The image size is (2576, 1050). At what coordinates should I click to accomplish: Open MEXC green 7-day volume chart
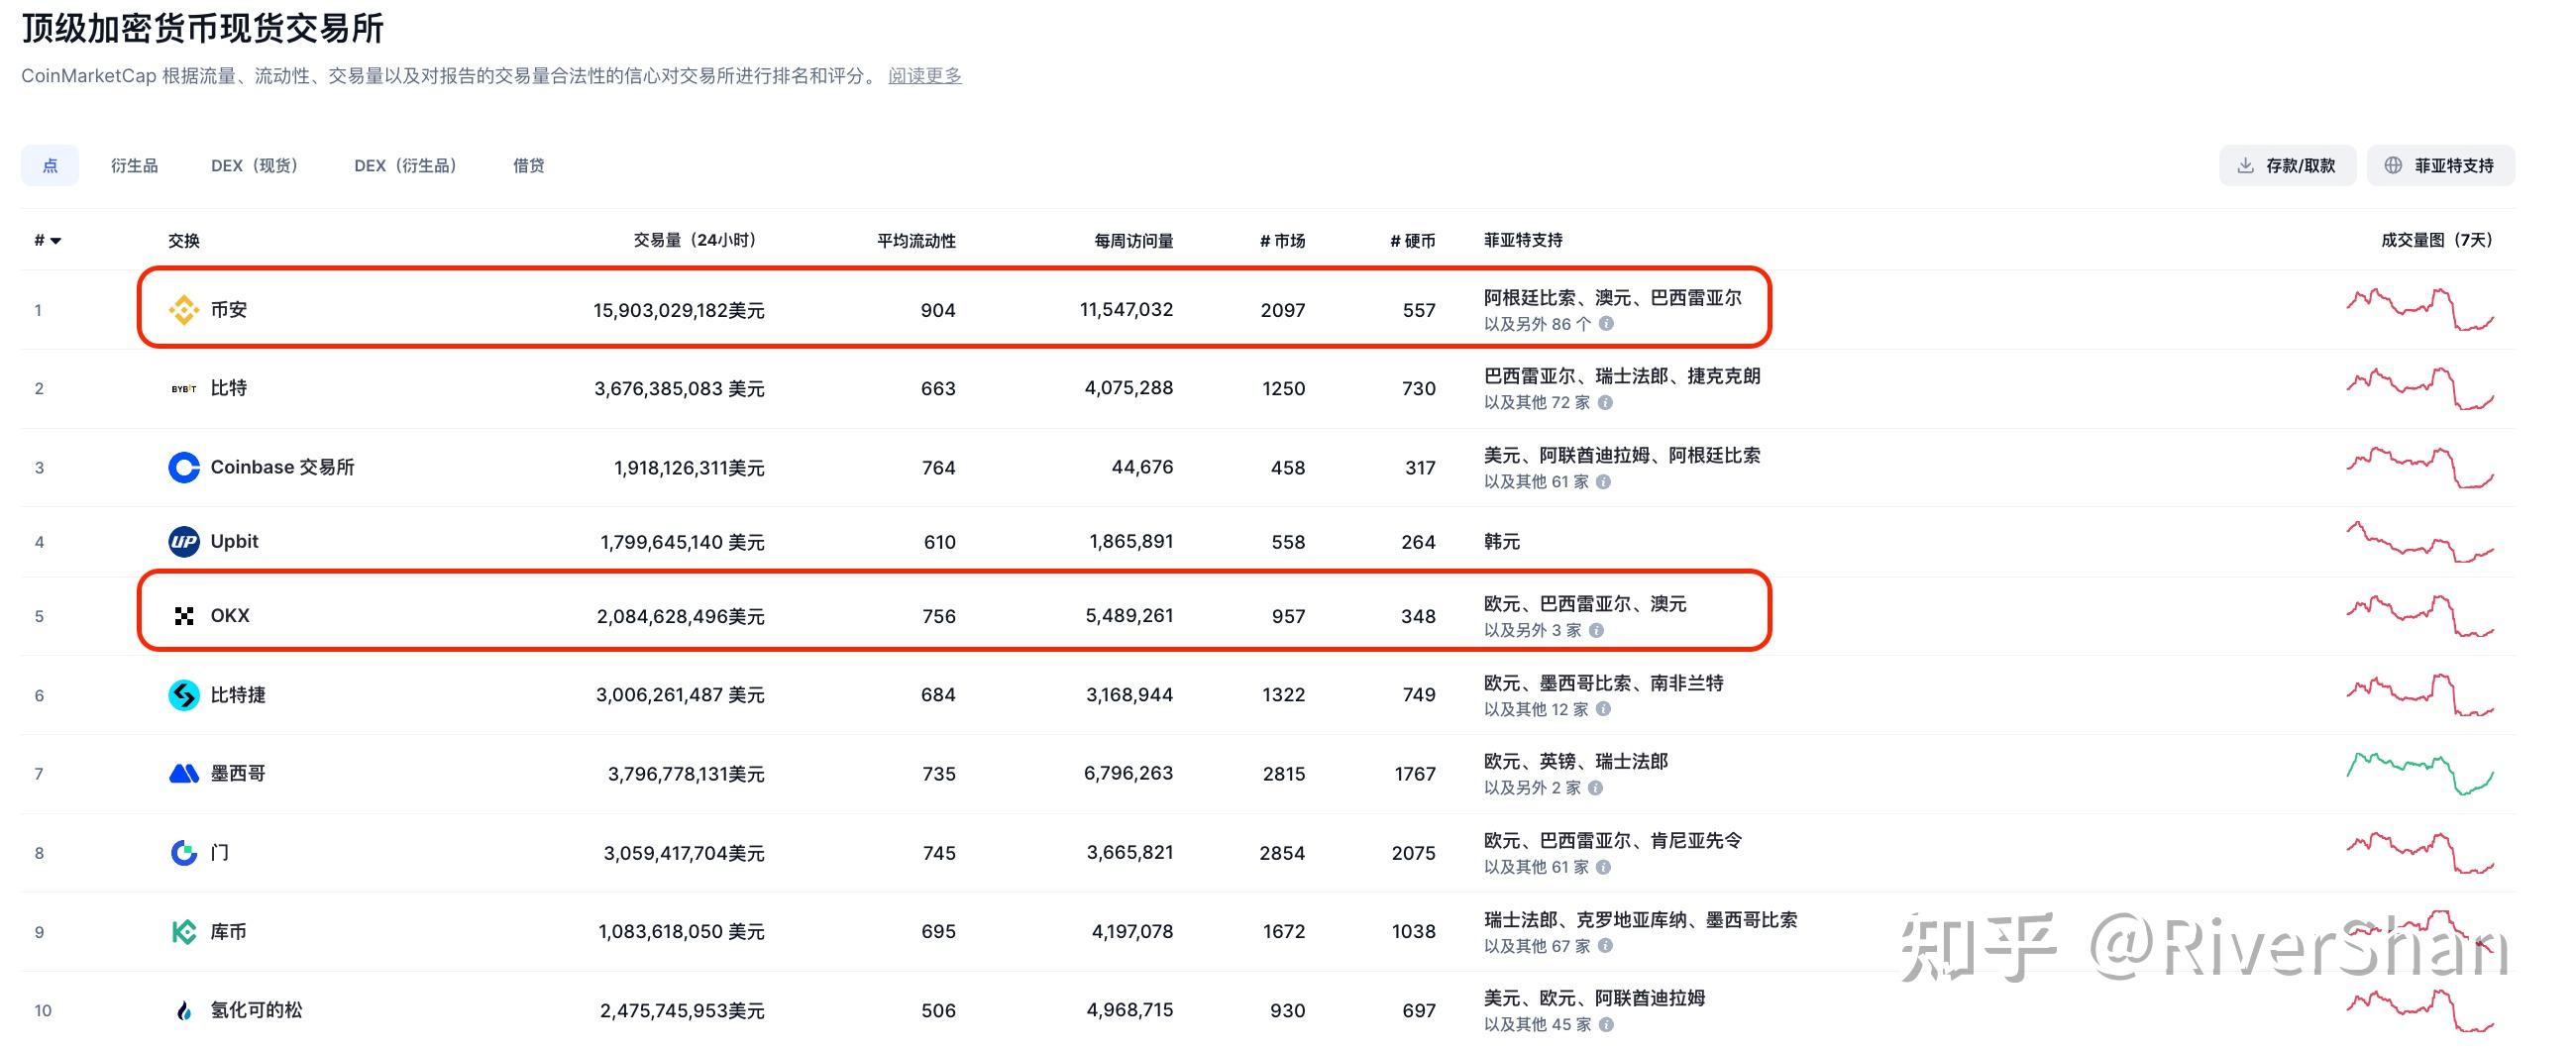tap(2419, 773)
